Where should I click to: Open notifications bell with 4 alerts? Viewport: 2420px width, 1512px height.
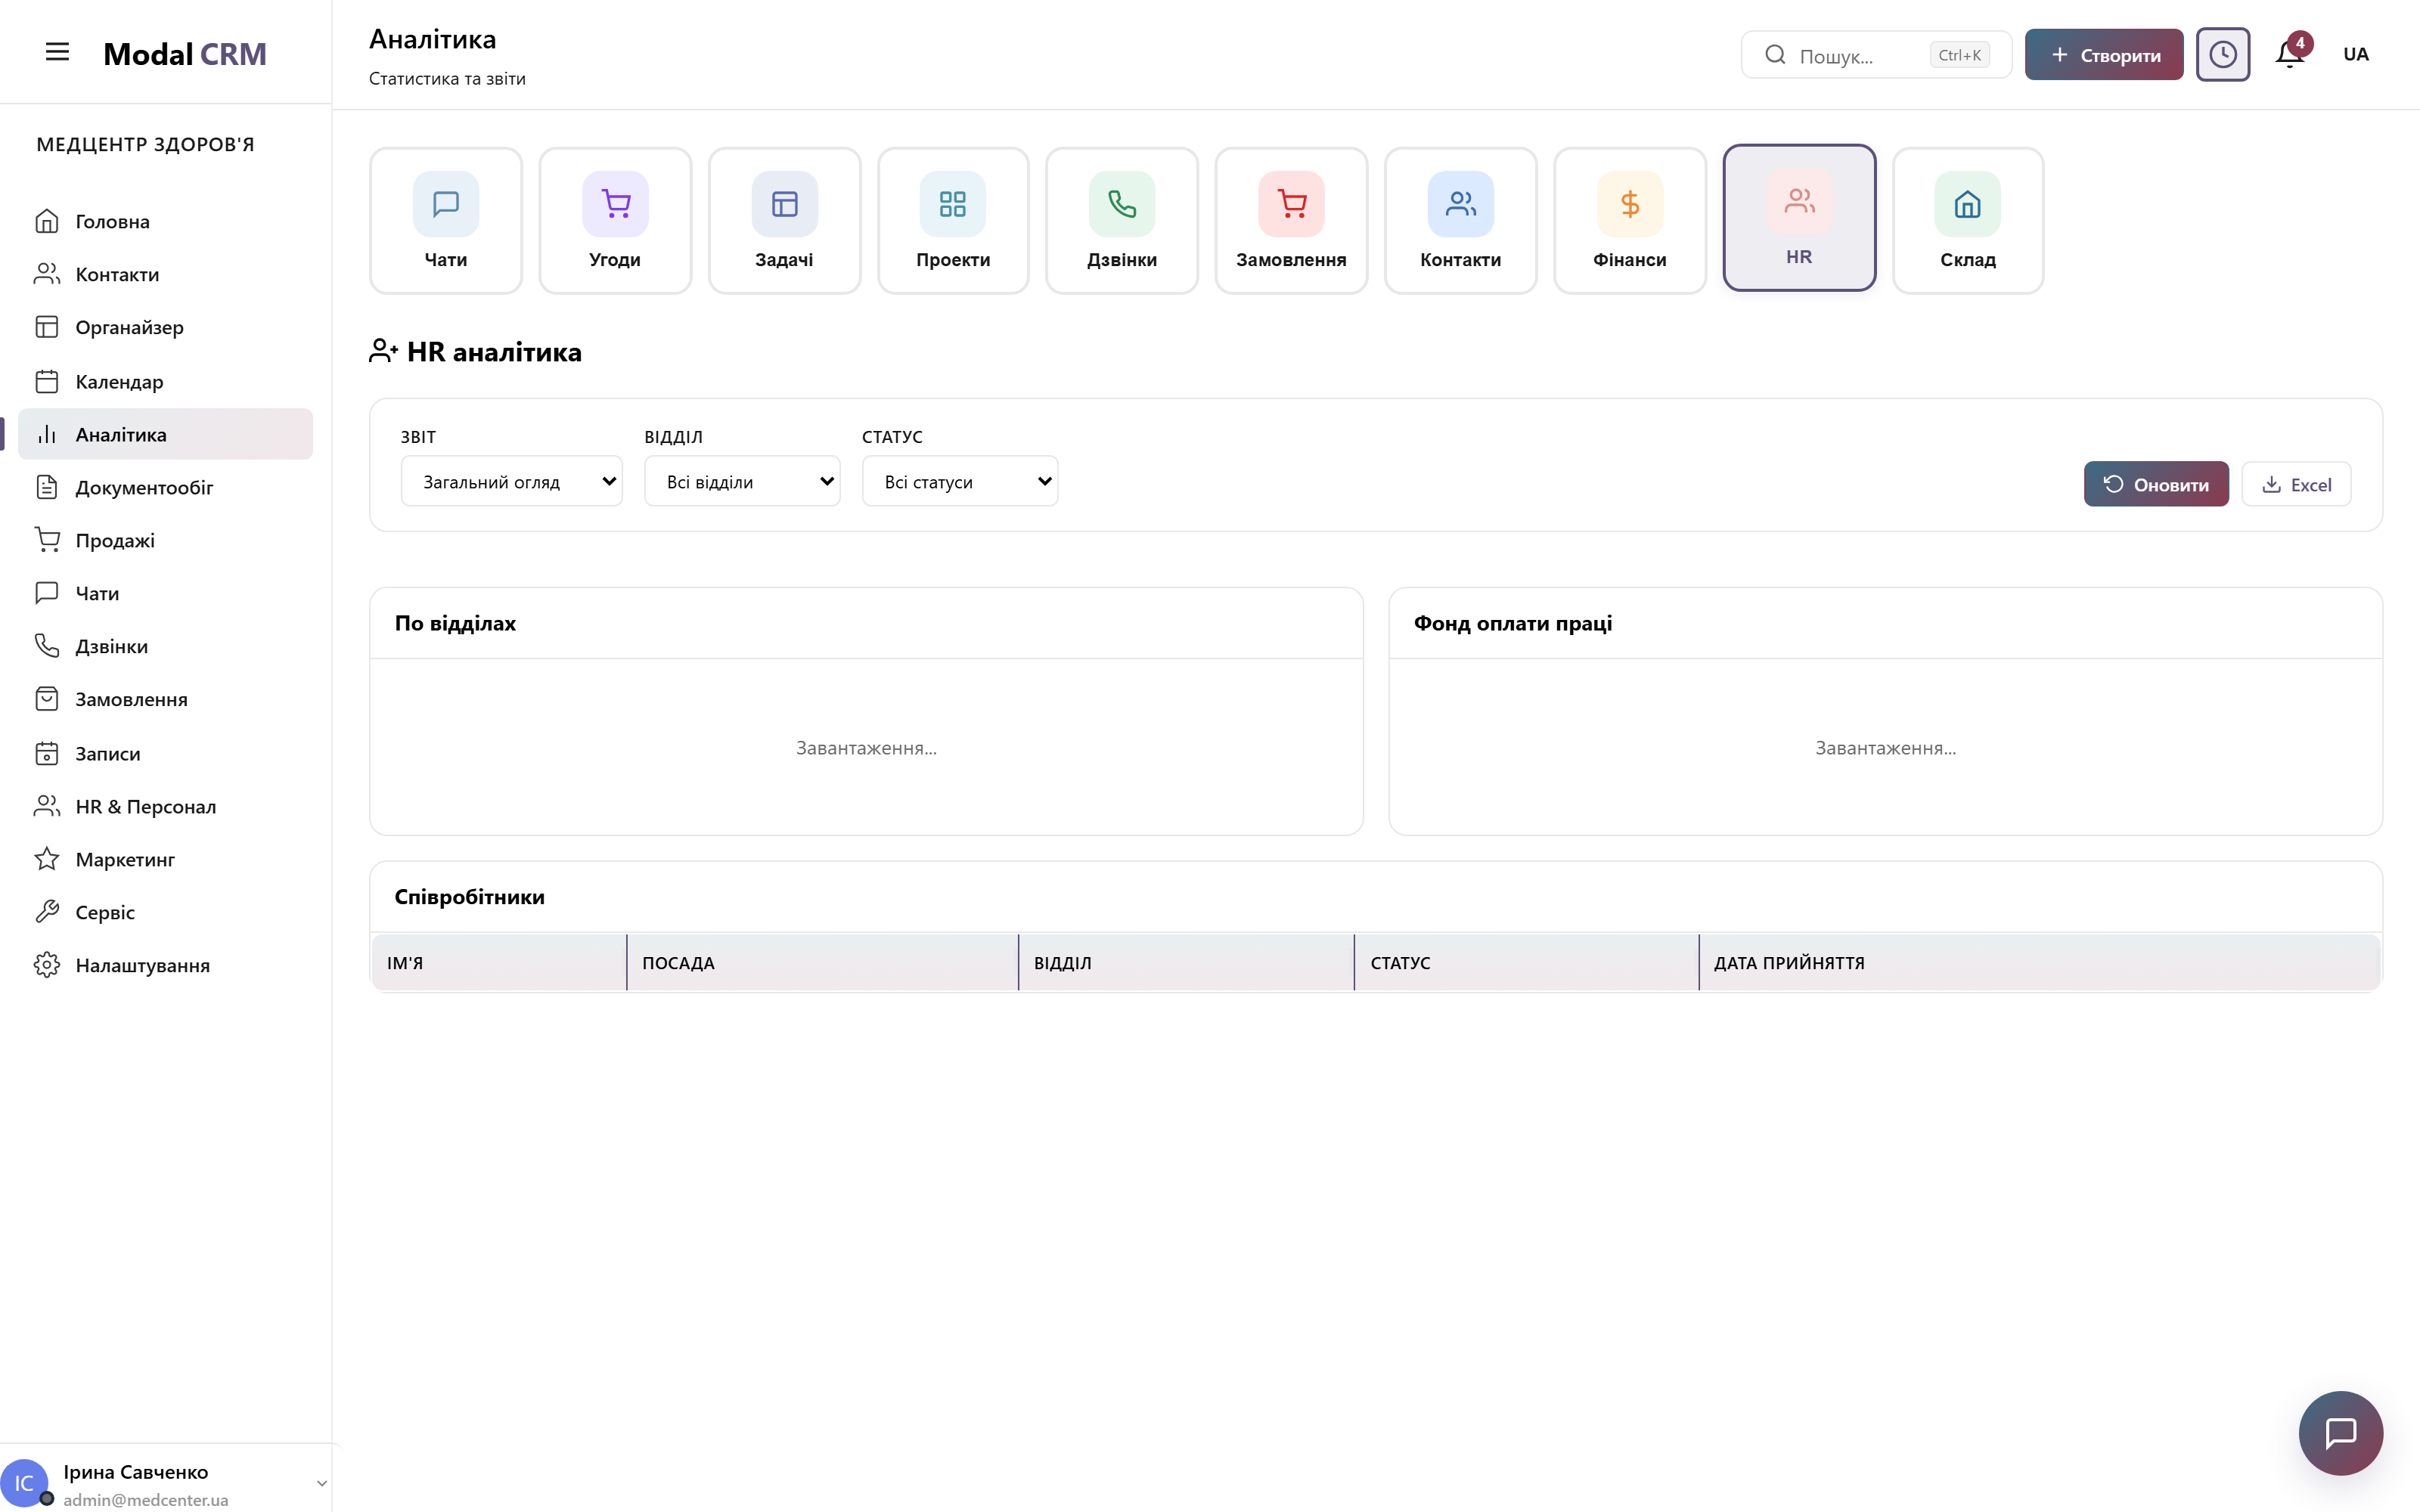[x=2290, y=54]
